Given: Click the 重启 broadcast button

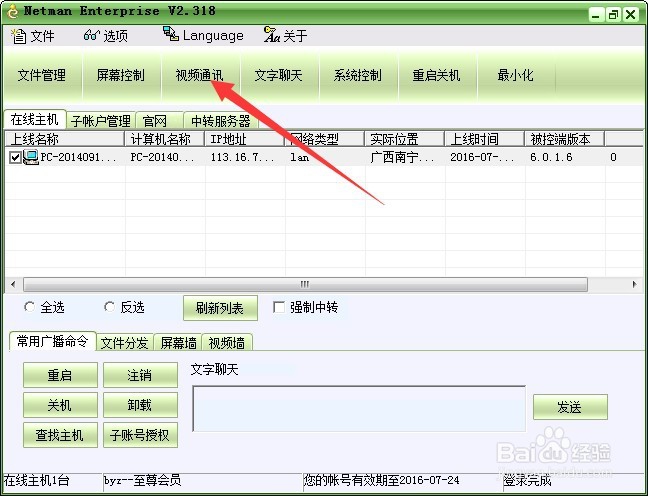Looking at the screenshot, I should 60,375.
